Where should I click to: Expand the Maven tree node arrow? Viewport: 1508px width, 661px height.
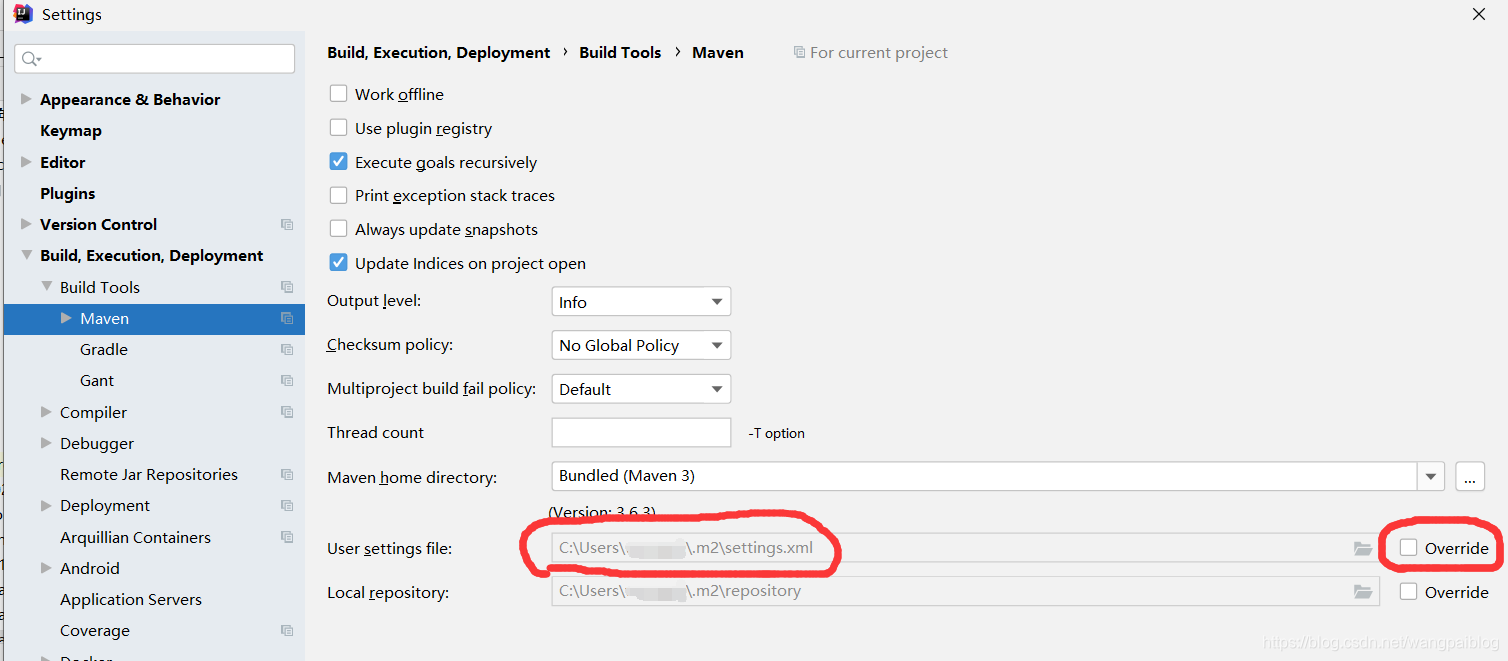(x=66, y=318)
